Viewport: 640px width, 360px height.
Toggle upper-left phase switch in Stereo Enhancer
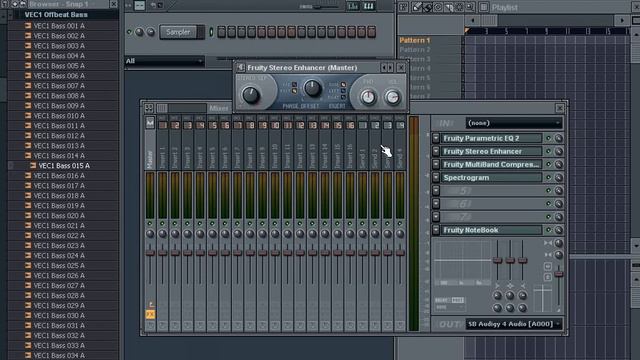(x=294, y=84)
